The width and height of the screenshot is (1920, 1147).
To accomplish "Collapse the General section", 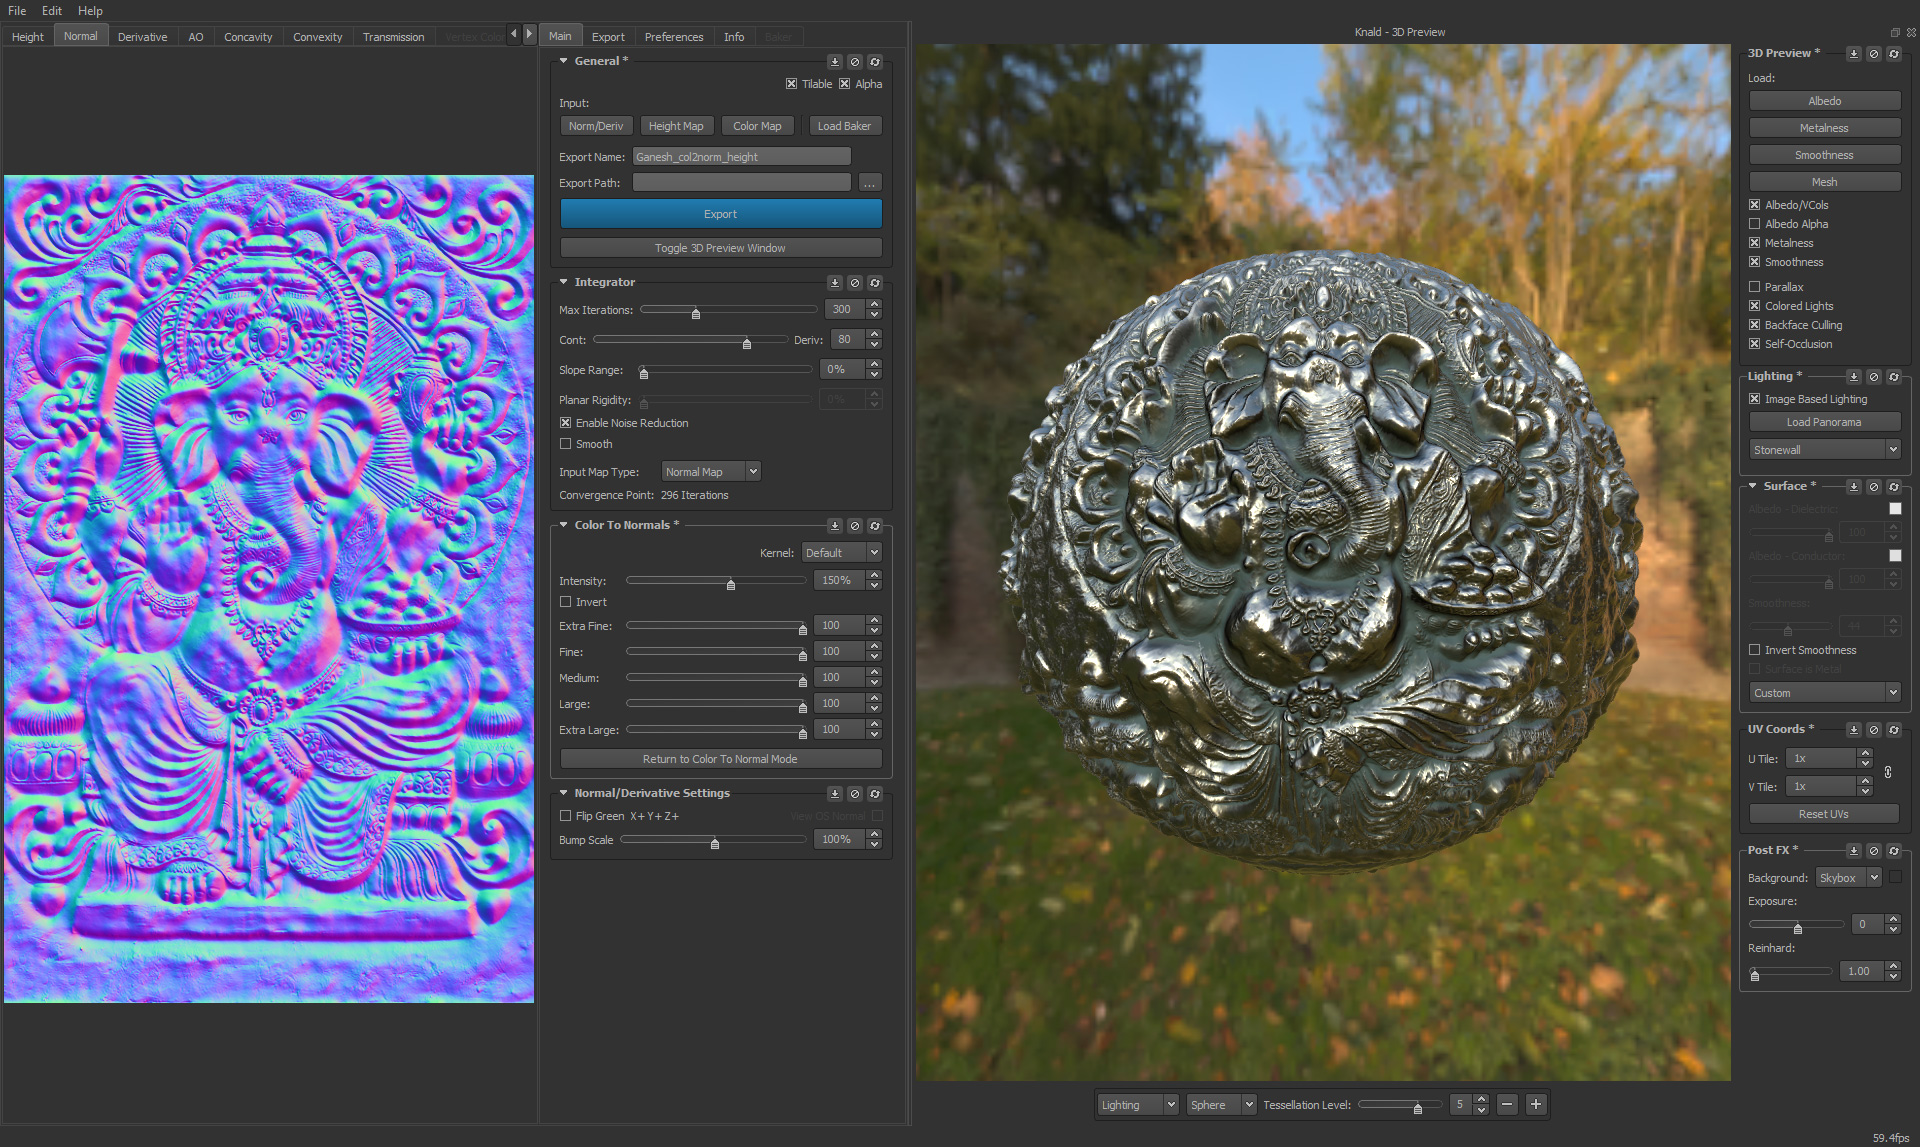I will coord(564,61).
